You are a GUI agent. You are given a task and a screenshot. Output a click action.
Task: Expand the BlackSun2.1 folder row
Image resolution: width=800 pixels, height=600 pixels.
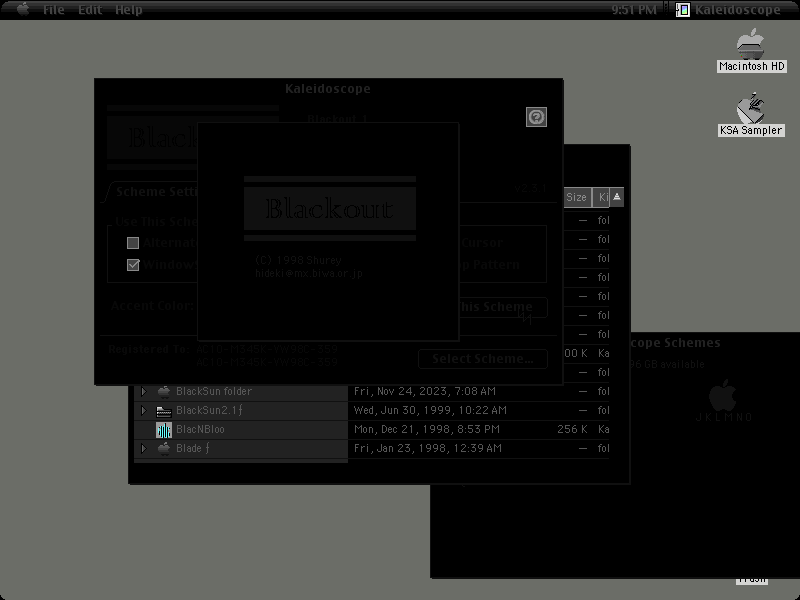(x=143, y=410)
